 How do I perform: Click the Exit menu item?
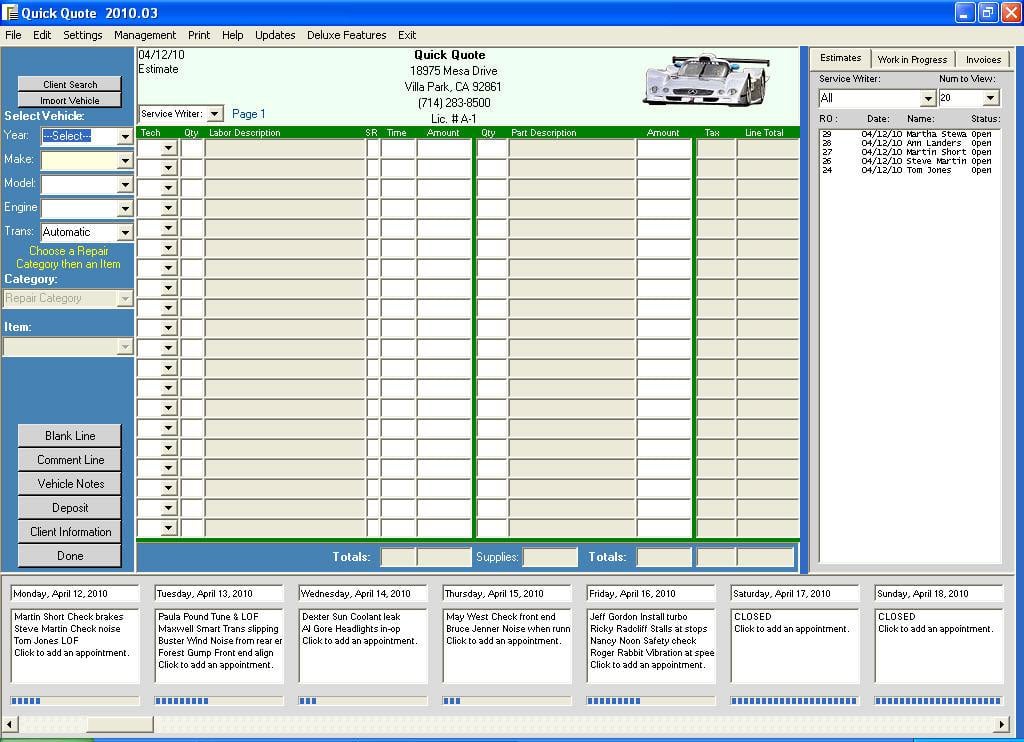click(x=407, y=35)
